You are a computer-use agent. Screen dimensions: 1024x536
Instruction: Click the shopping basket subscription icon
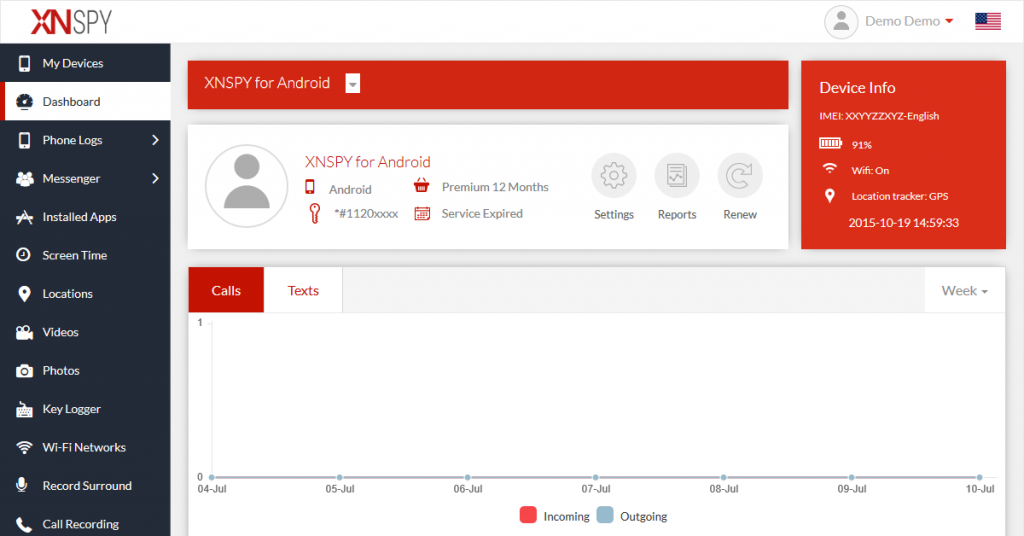click(422, 185)
